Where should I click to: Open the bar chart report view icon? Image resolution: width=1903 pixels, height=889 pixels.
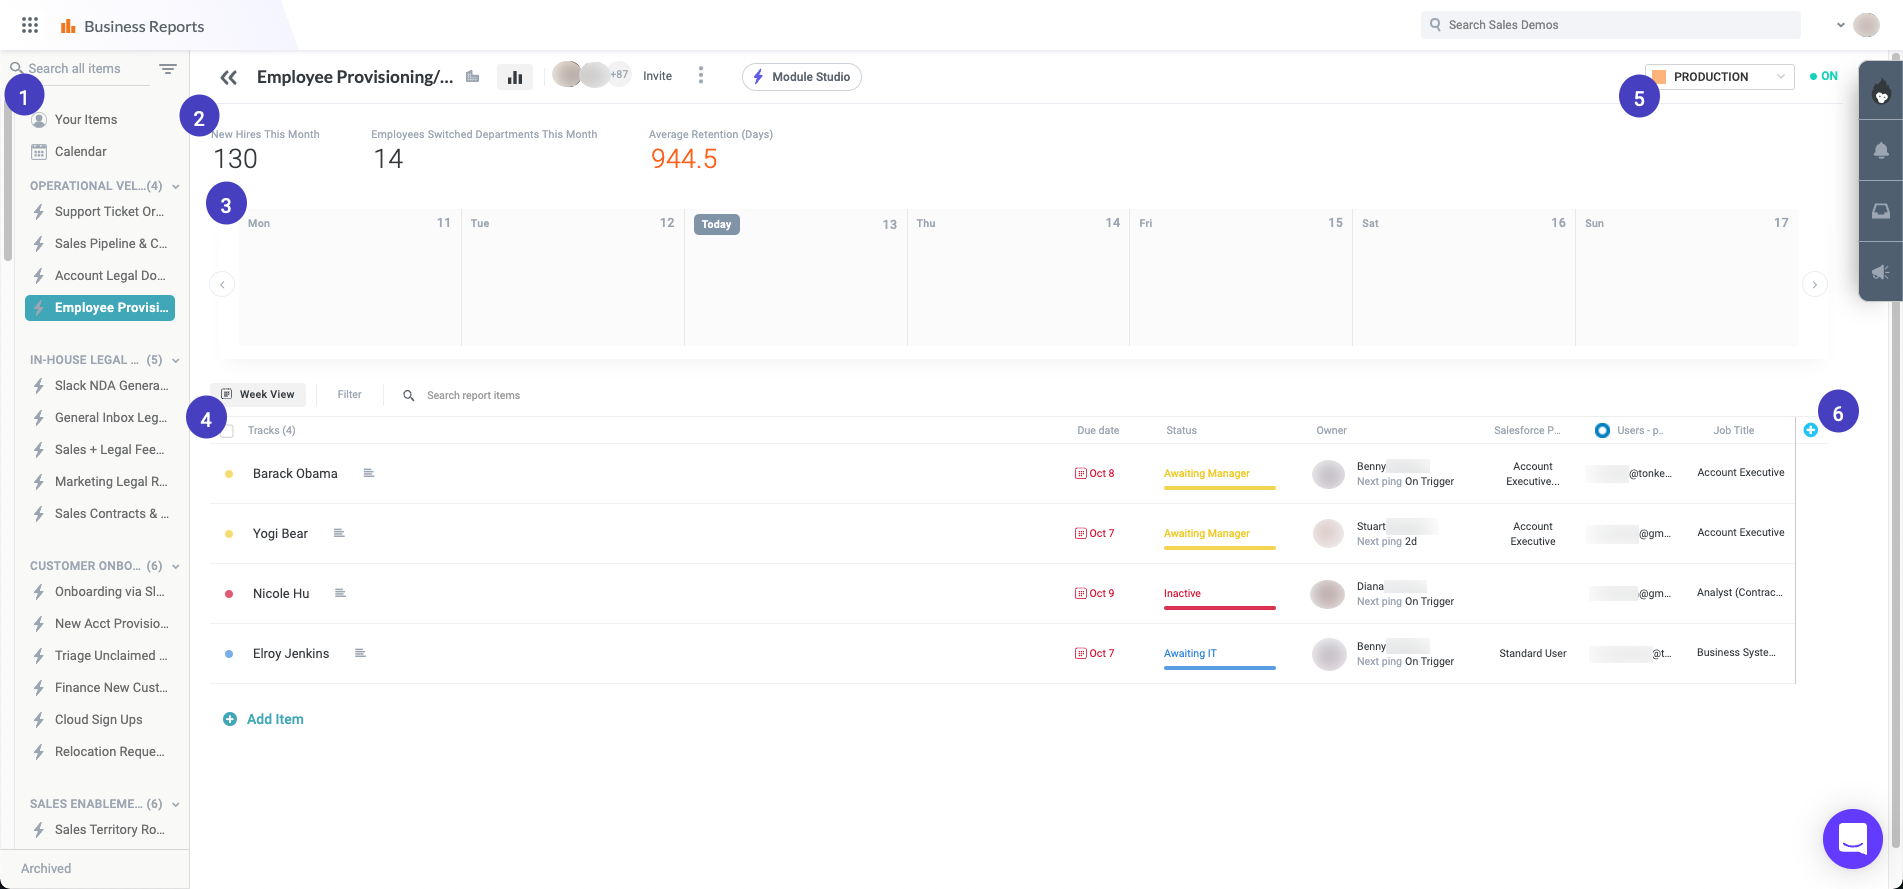[515, 77]
